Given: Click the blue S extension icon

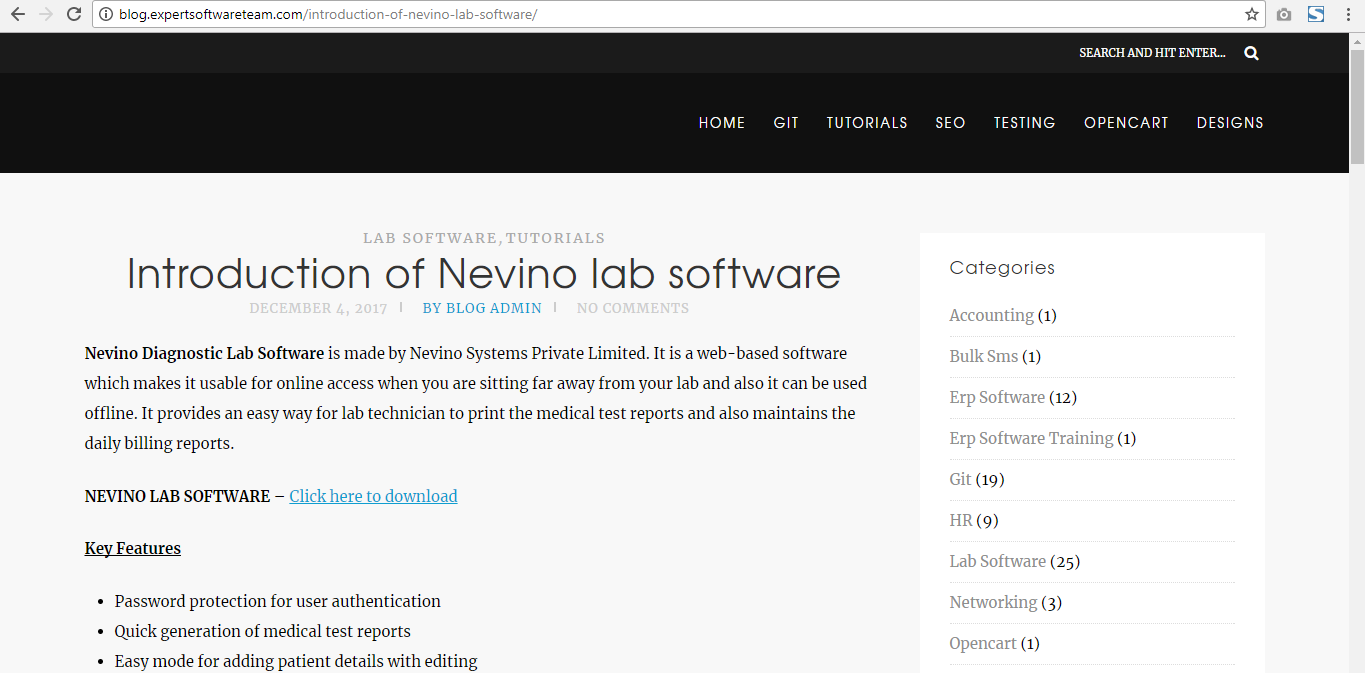Looking at the screenshot, I should 1316,14.
